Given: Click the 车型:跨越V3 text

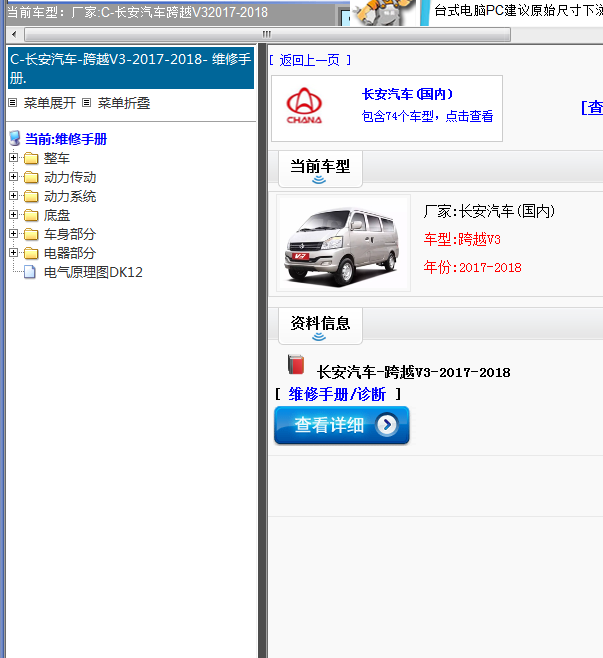Looking at the screenshot, I should (x=462, y=239).
